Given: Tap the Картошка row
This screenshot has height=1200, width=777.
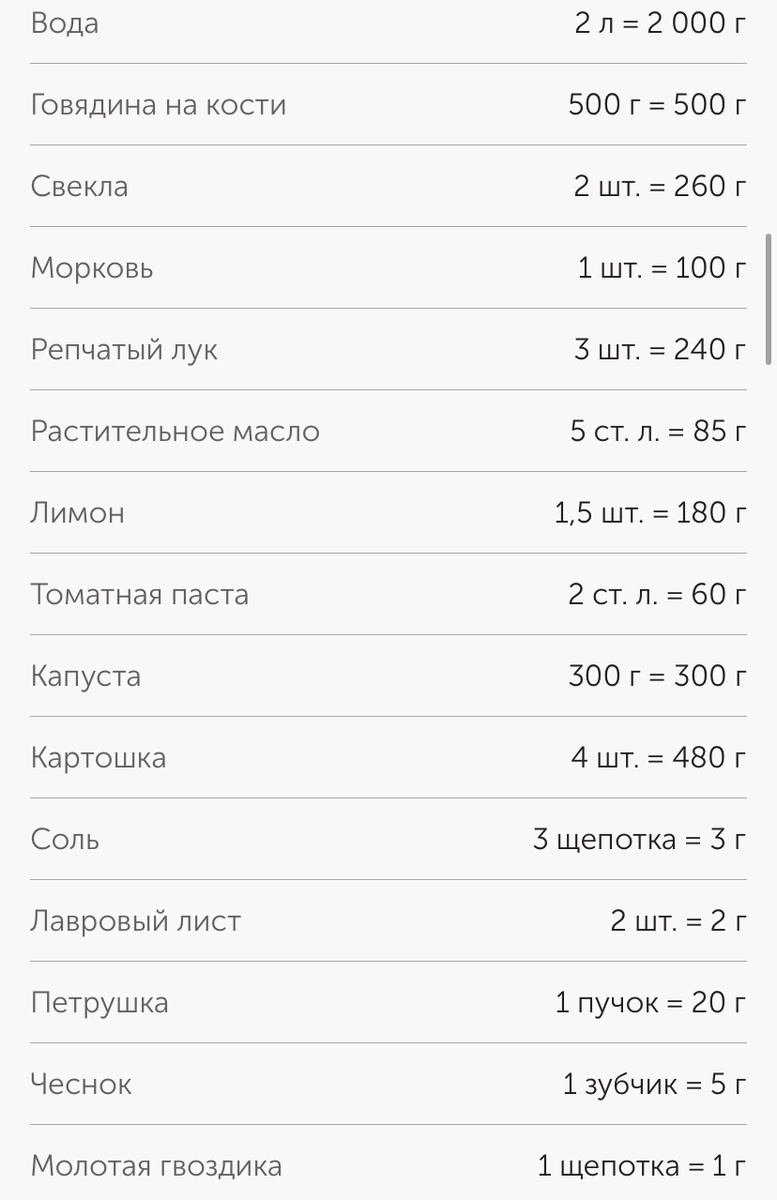Looking at the screenshot, I should point(388,758).
